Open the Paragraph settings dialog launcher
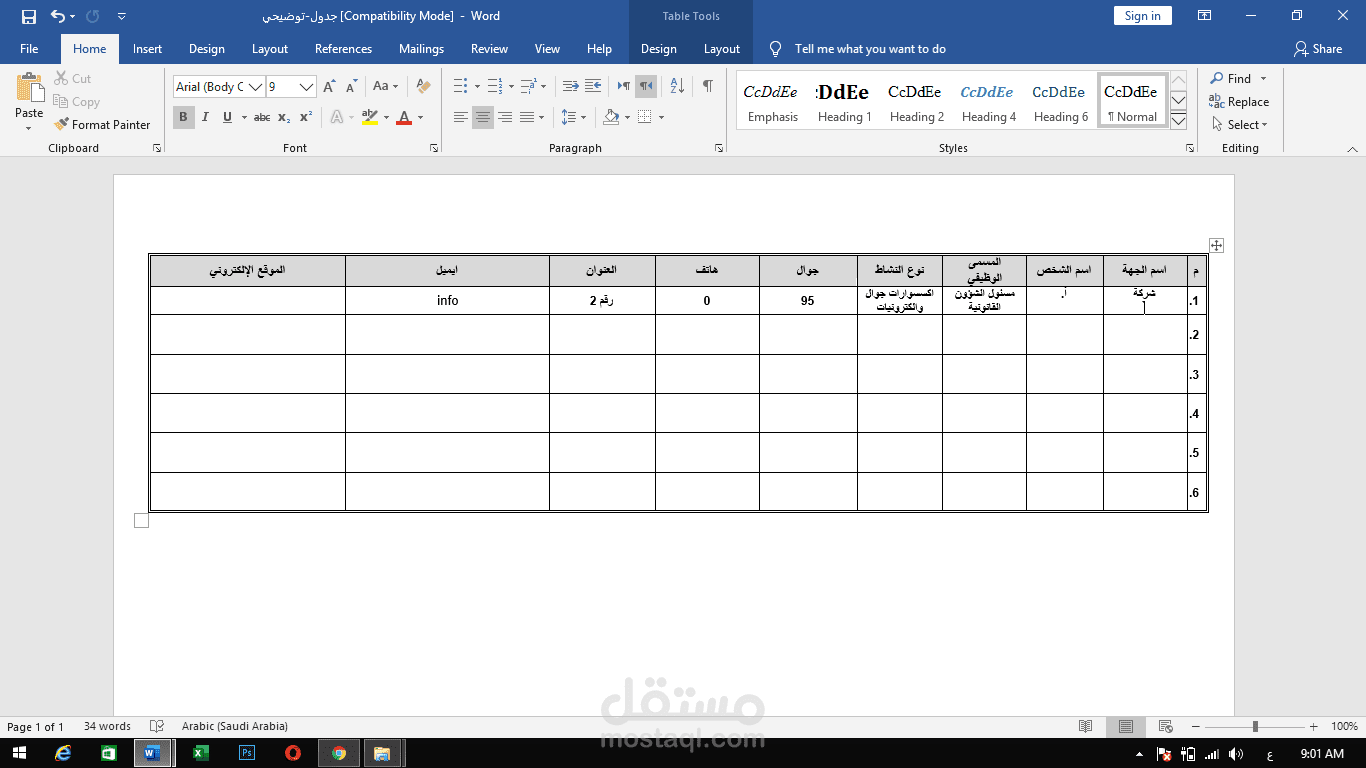 click(719, 148)
